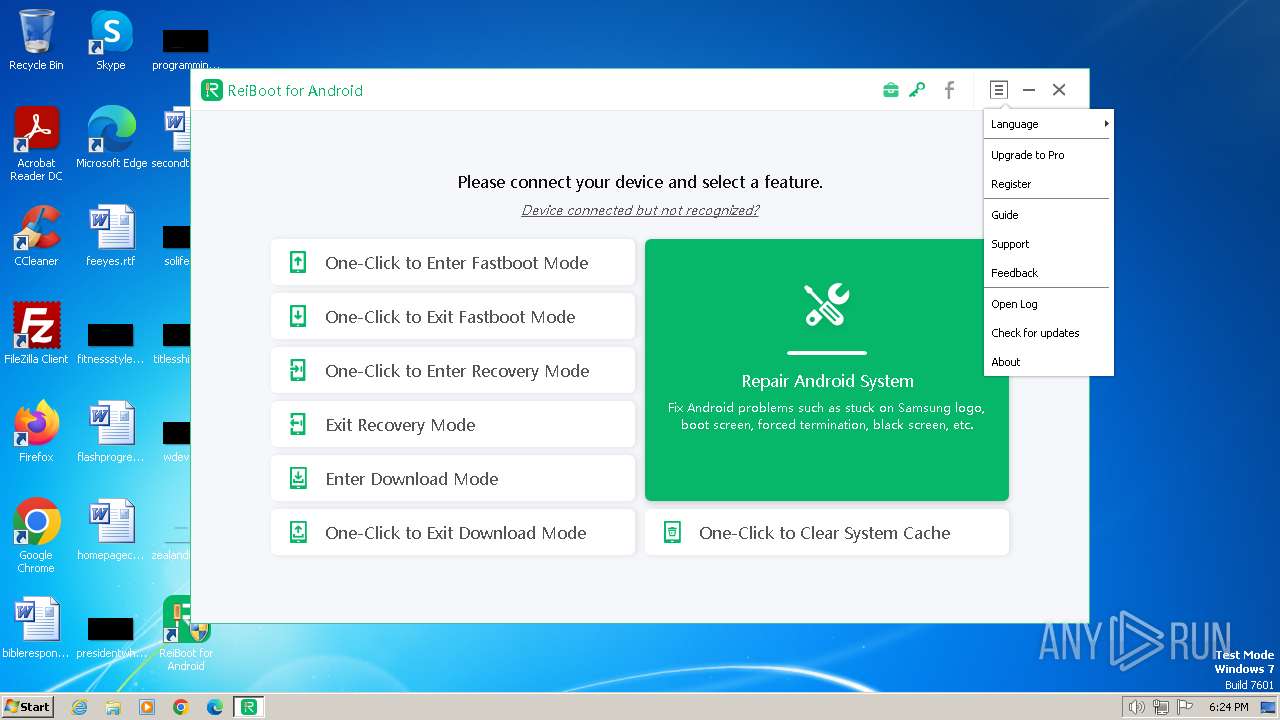Image resolution: width=1280 pixels, height=720 pixels.
Task: Click 'Device connected but not recognized?' link
Action: pos(640,210)
